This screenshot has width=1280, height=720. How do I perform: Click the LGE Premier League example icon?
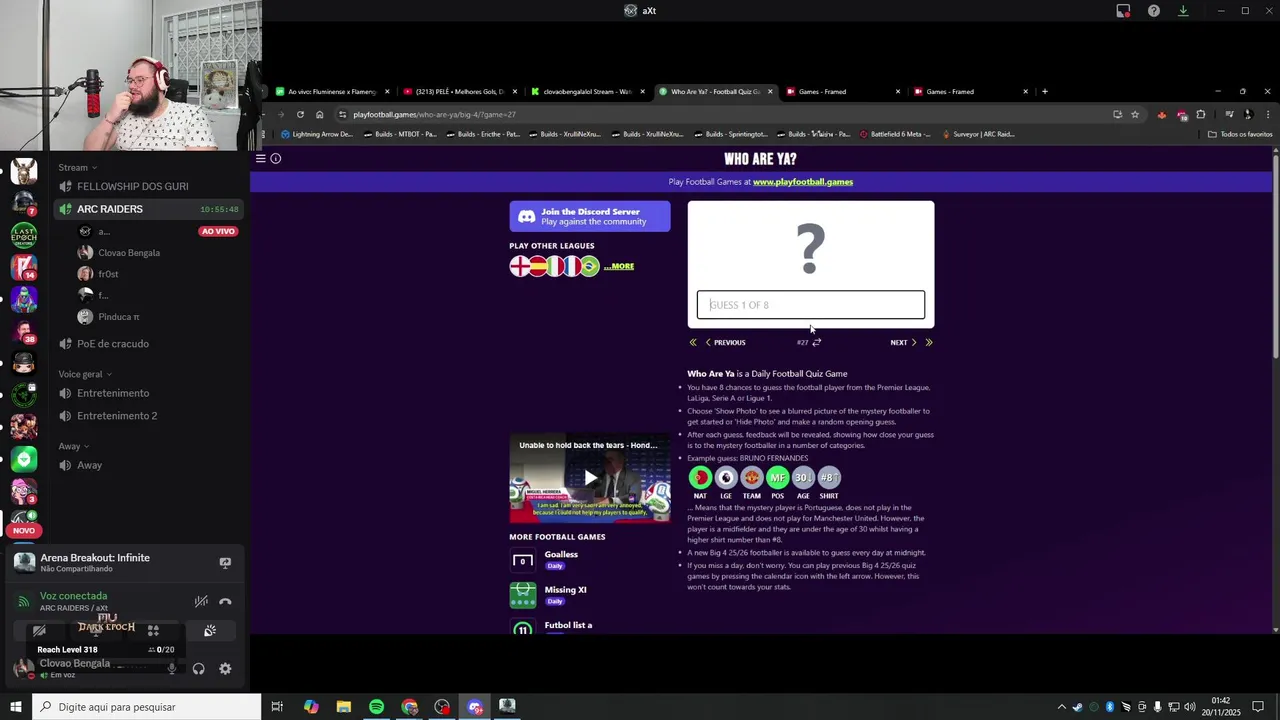point(726,478)
